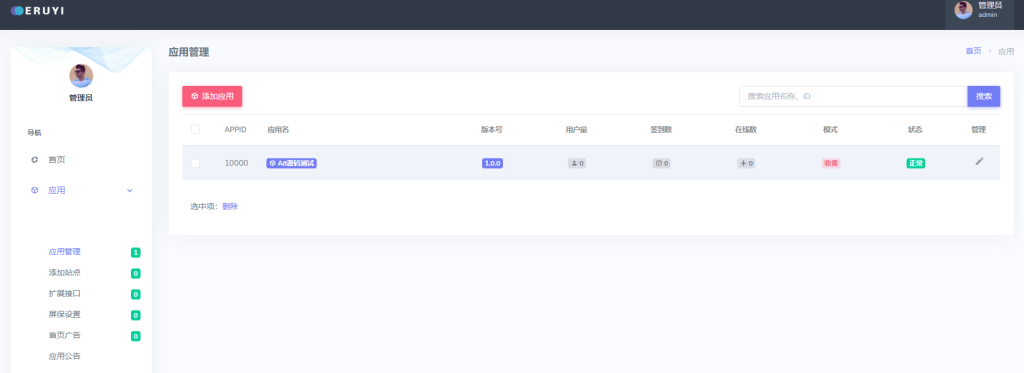Viewport: 1024px width, 373px height.
Task: Click the 0 badge beside 添加站点
Action: (135, 273)
